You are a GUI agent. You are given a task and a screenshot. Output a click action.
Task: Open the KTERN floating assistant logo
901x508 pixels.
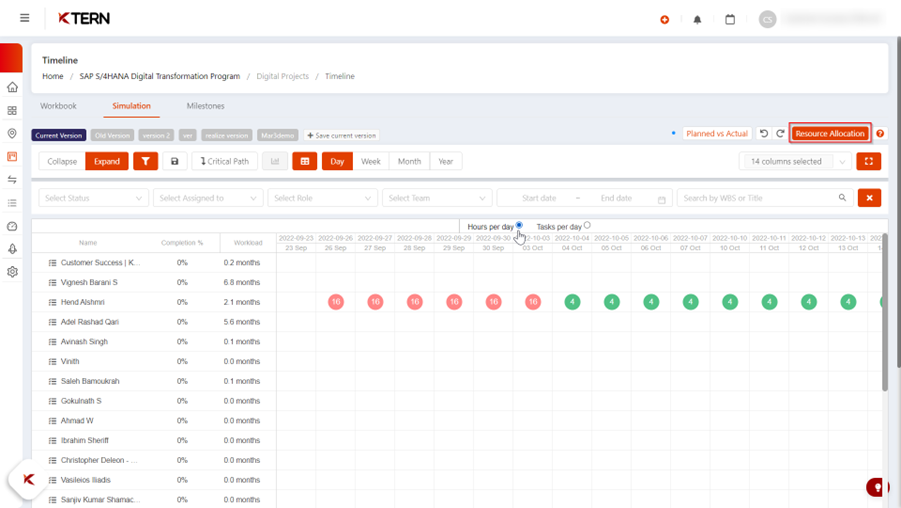click(x=28, y=479)
